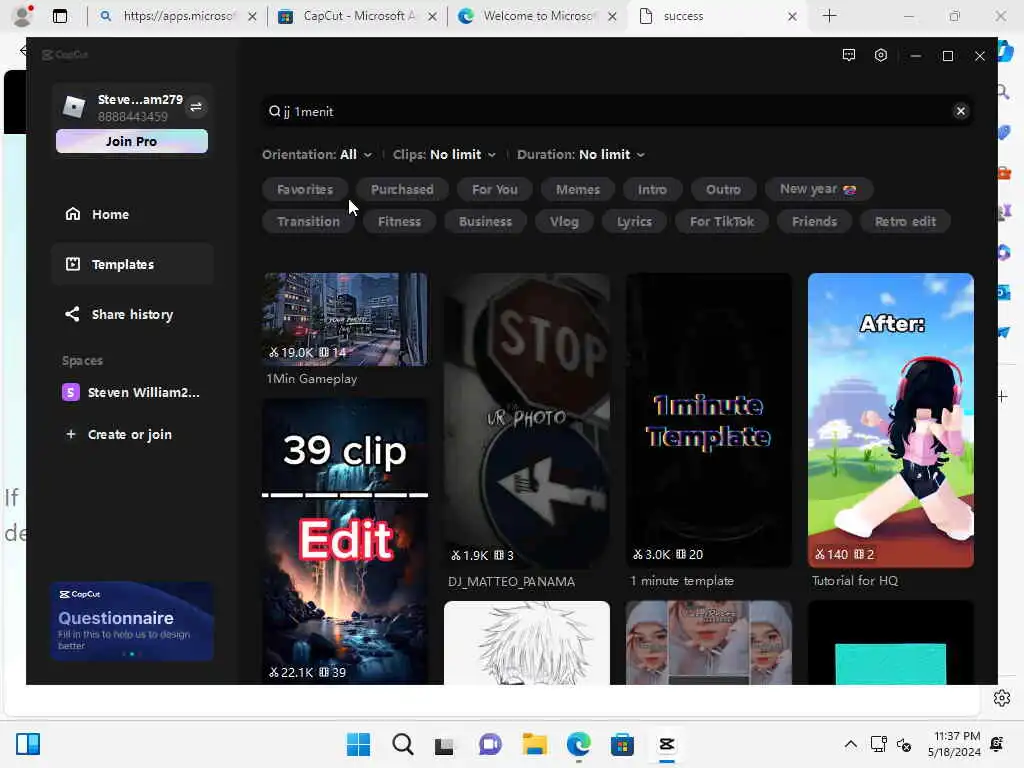Open the Tutorial for HQ template
This screenshot has height=768, width=1024.
tap(891, 420)
